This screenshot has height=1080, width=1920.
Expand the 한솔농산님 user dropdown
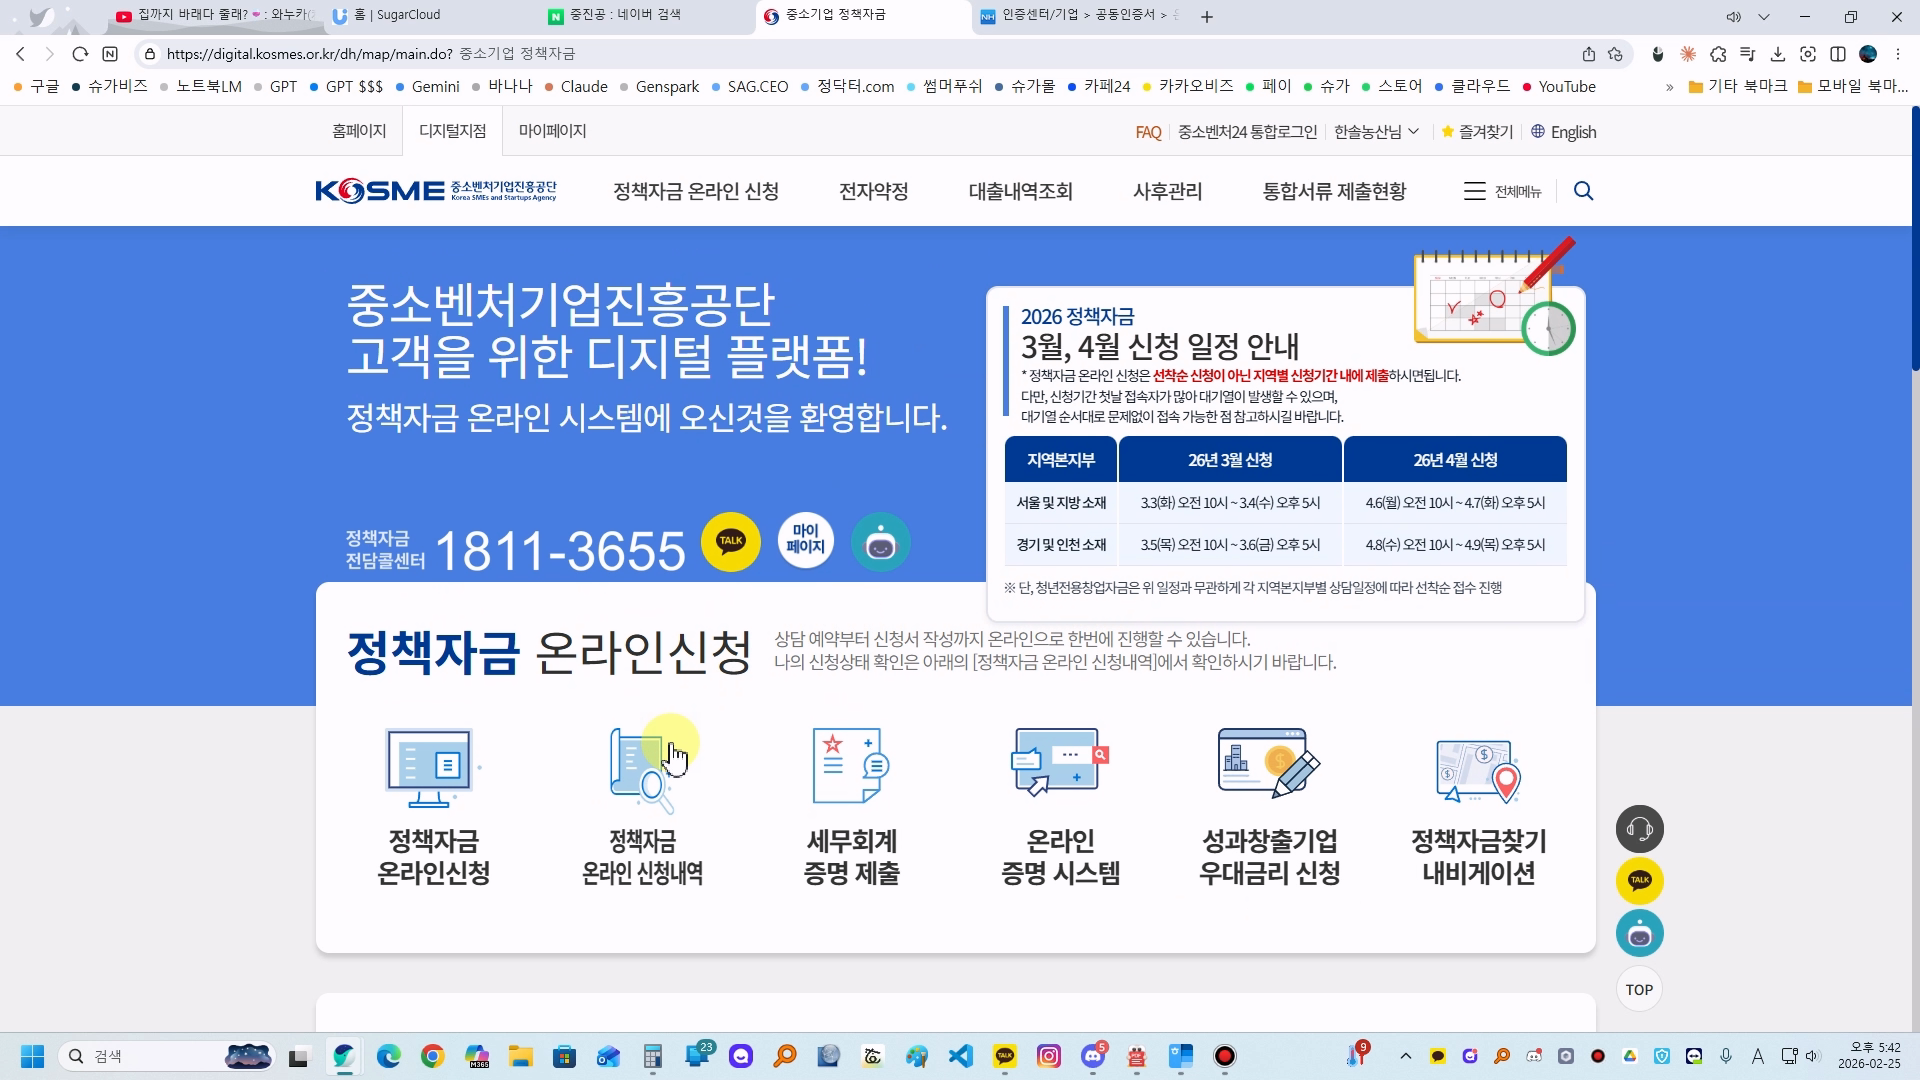click(x=1376, y=132)
